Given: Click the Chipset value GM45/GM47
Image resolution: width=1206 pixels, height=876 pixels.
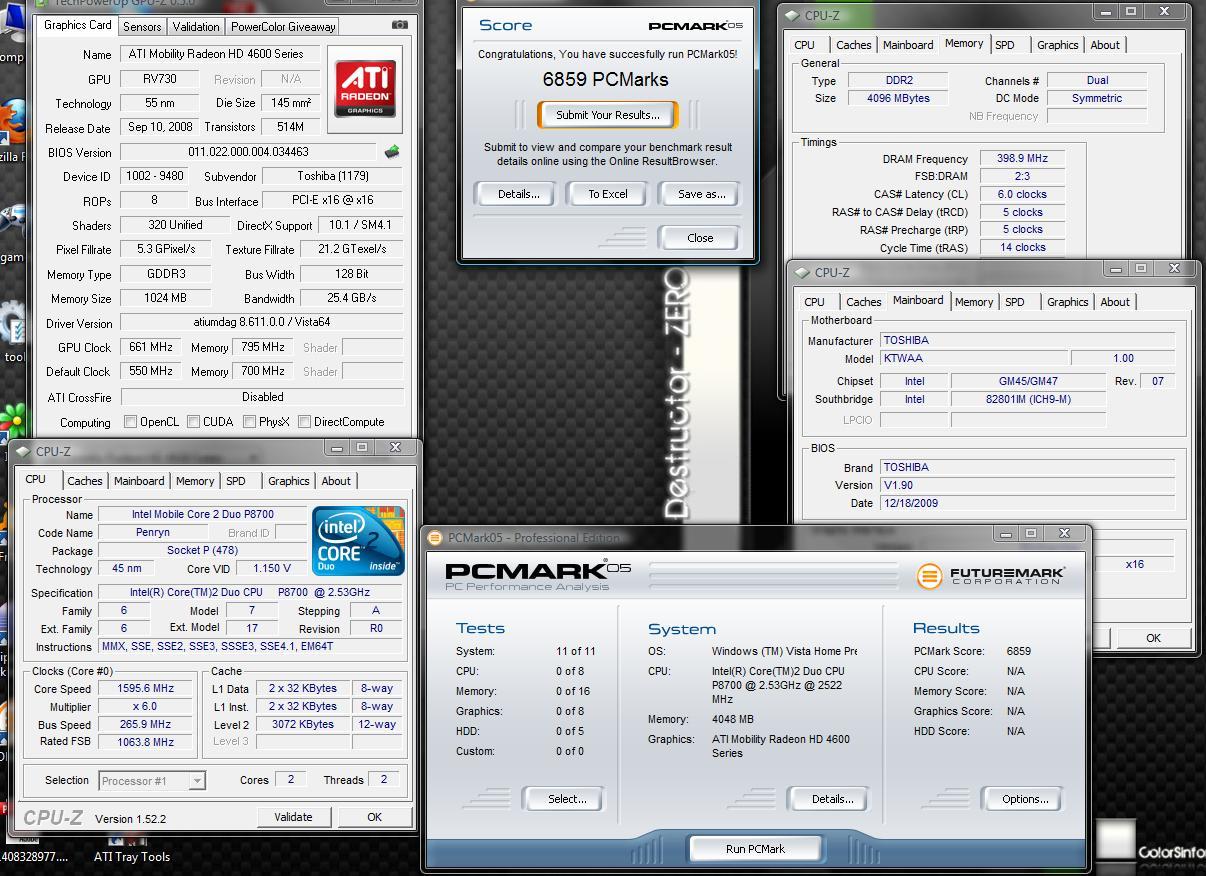Looking at the screenshot, I should pyautogui.click(x=1028, y=381).
